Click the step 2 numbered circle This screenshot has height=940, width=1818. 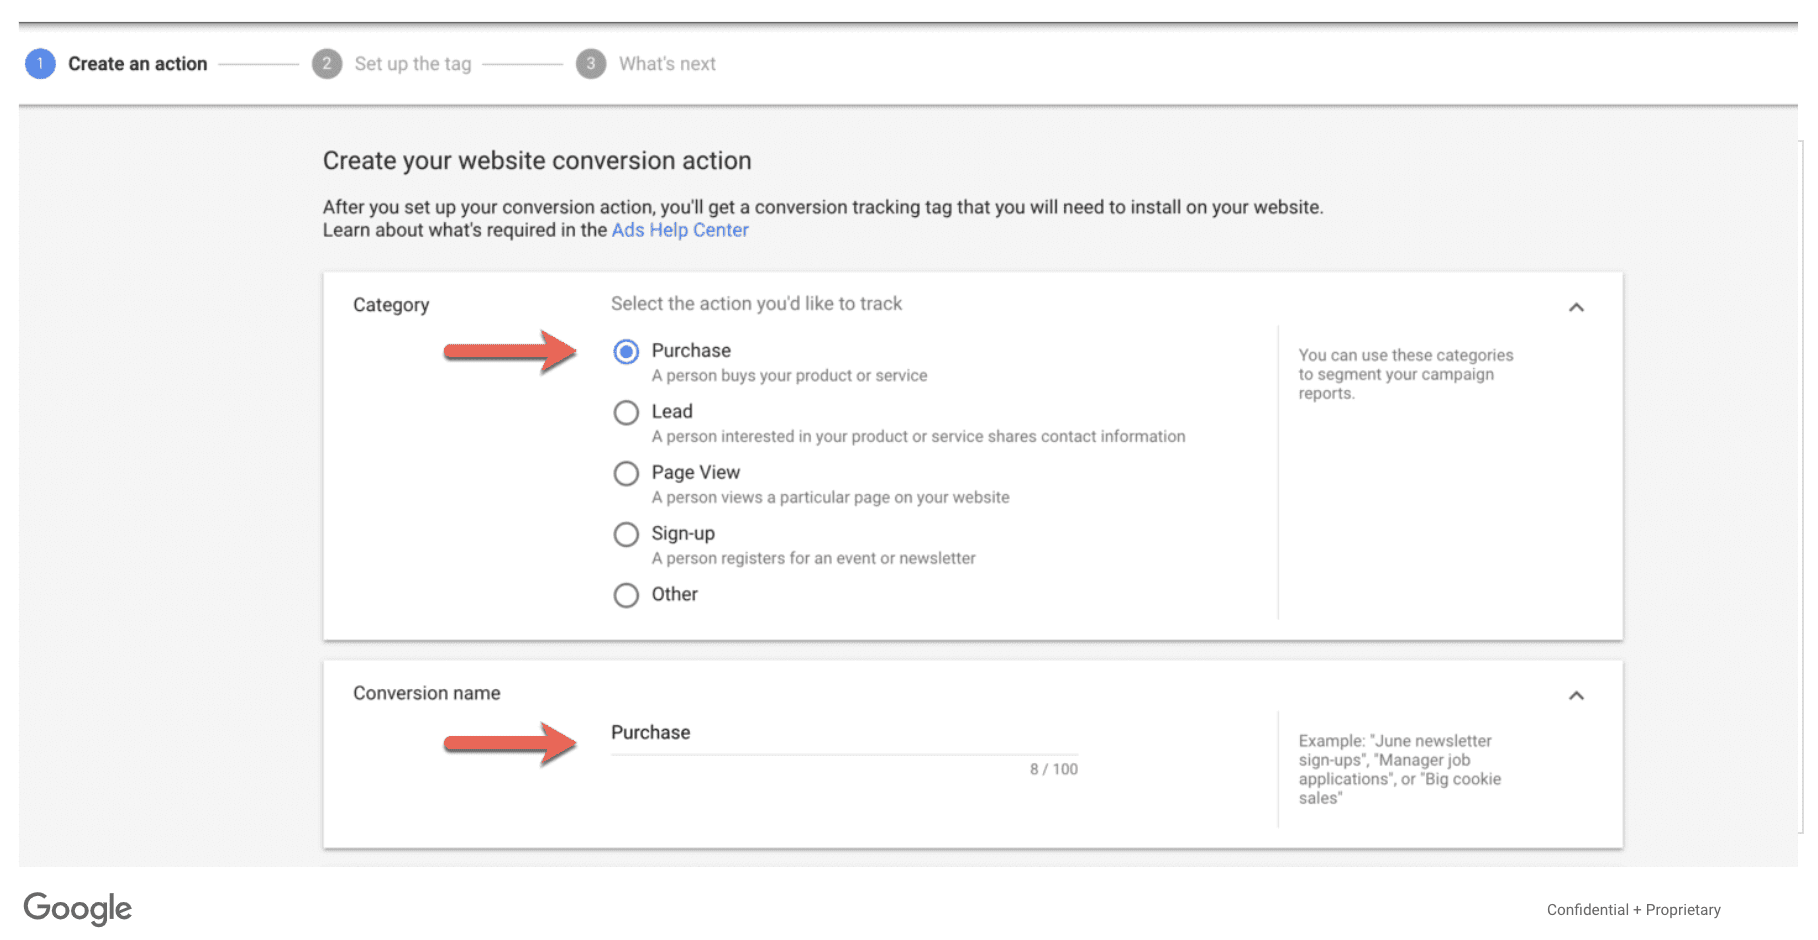(x=327, y=63)
